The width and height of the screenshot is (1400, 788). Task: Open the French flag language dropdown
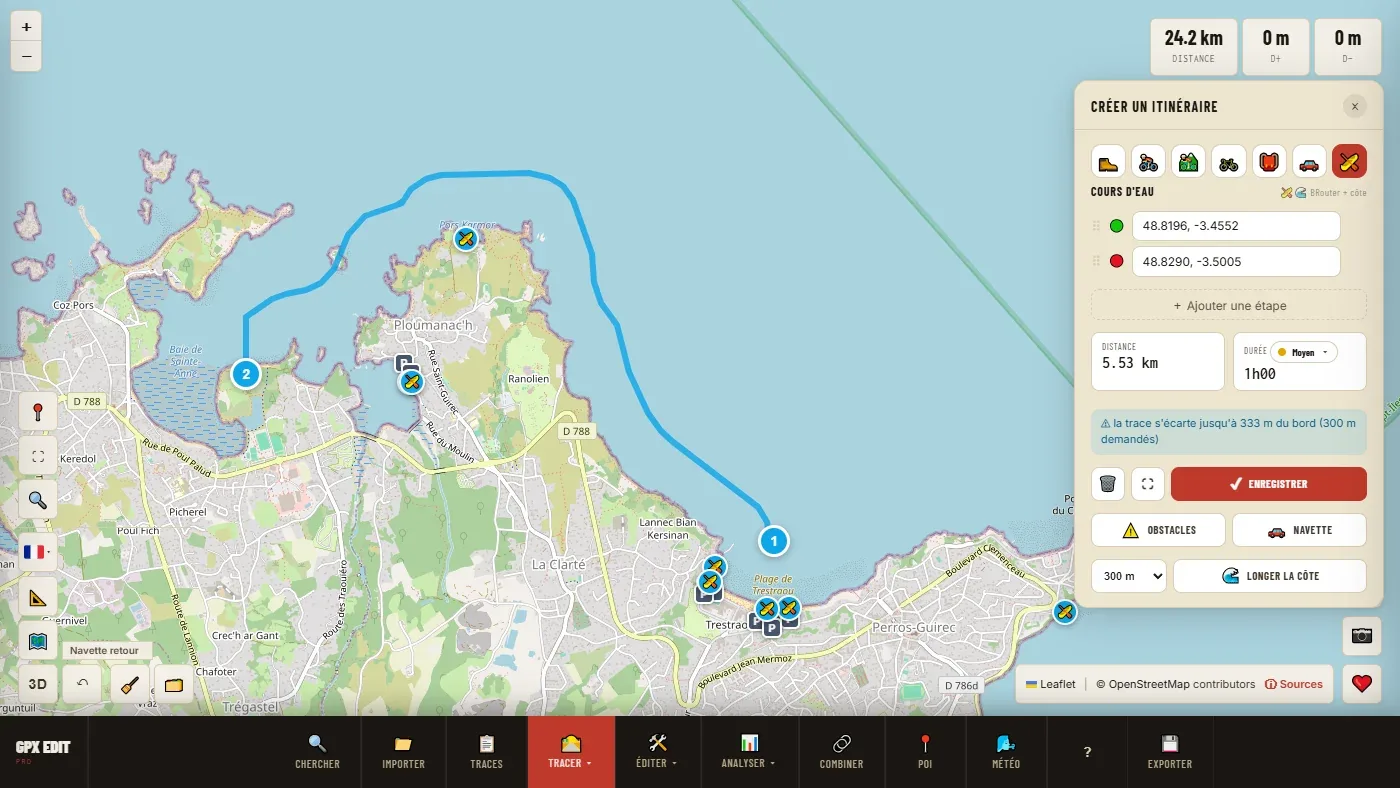pos(38,552)
